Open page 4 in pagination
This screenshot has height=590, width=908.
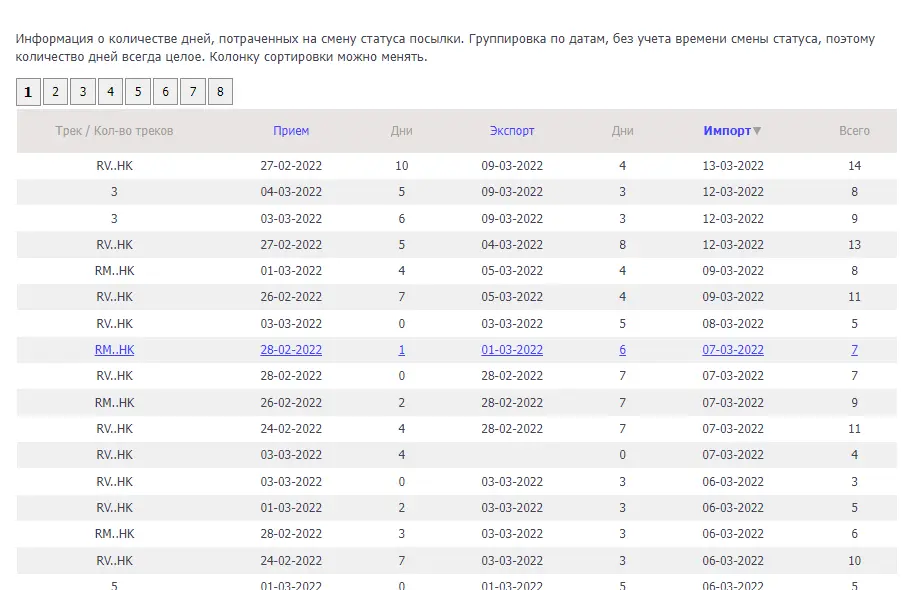click(111, 91)
